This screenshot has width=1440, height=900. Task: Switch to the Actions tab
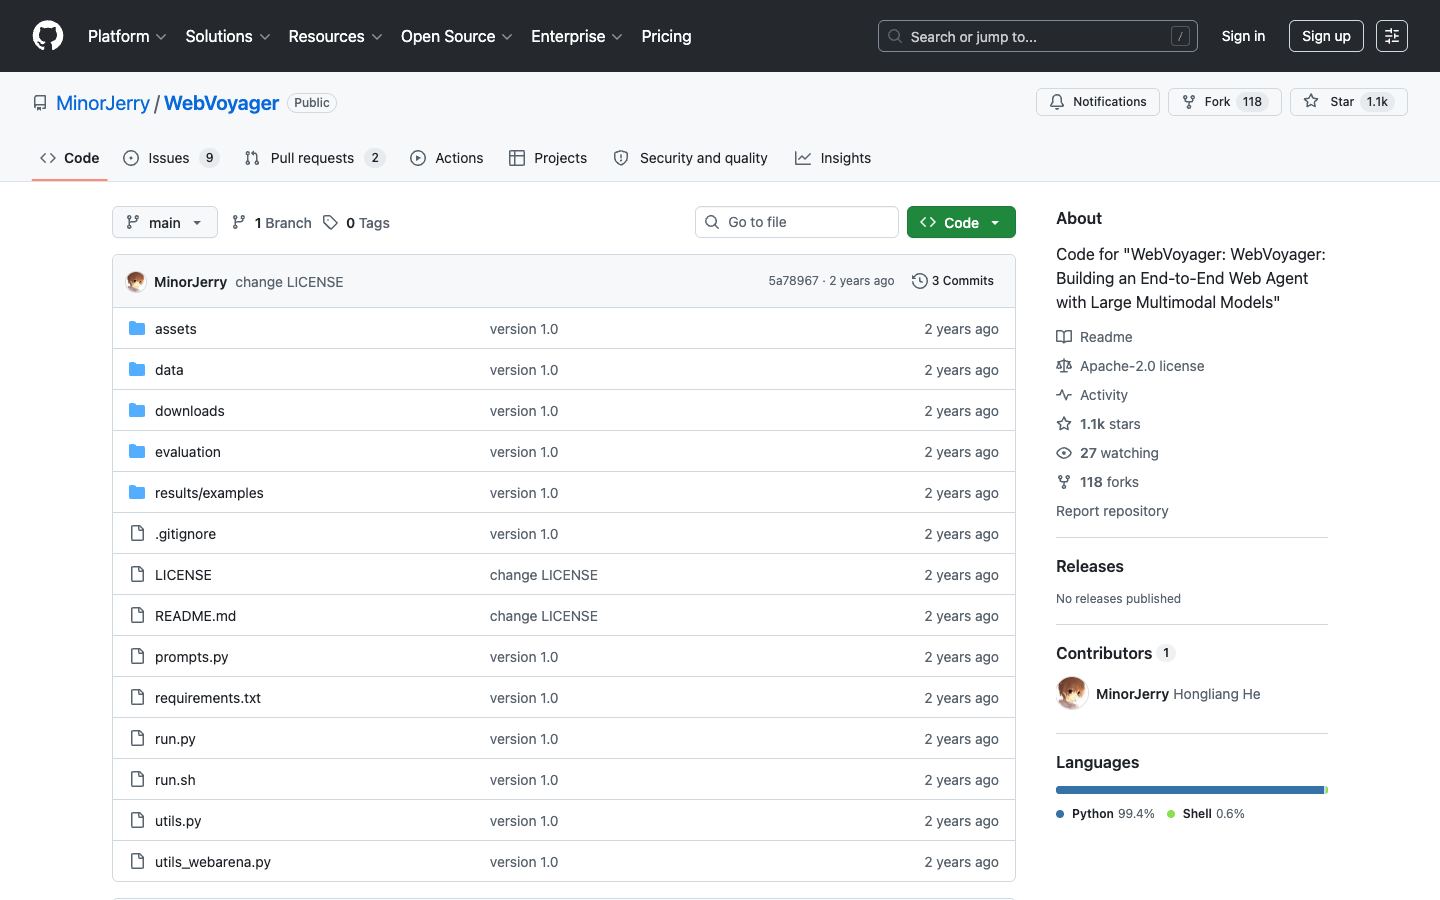tap(447, 158)
